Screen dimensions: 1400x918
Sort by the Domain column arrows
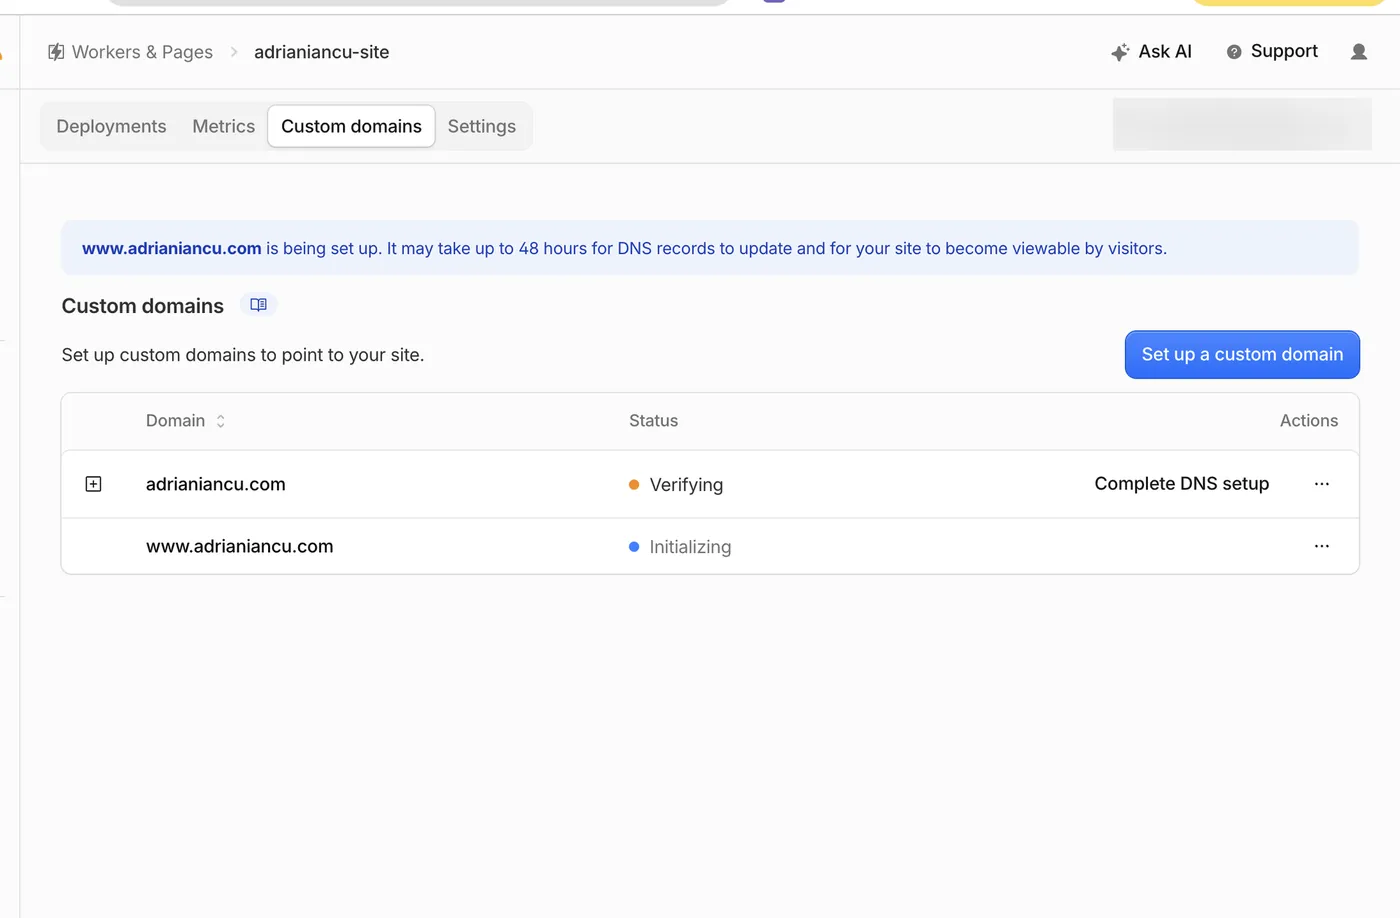coord(221,421)
